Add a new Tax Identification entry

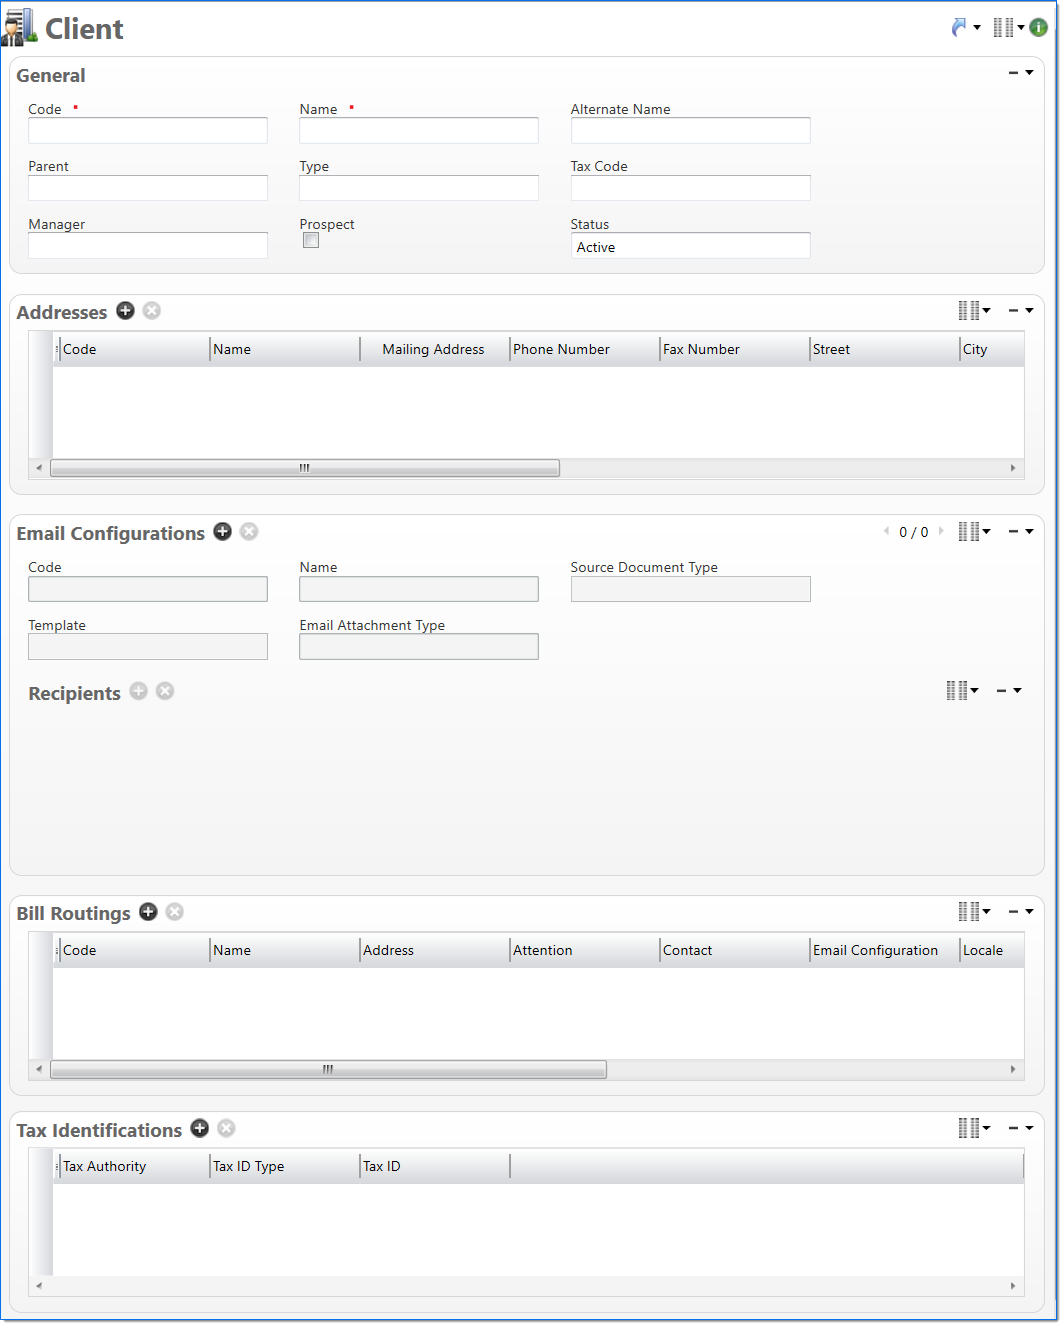click(200, 1129)
